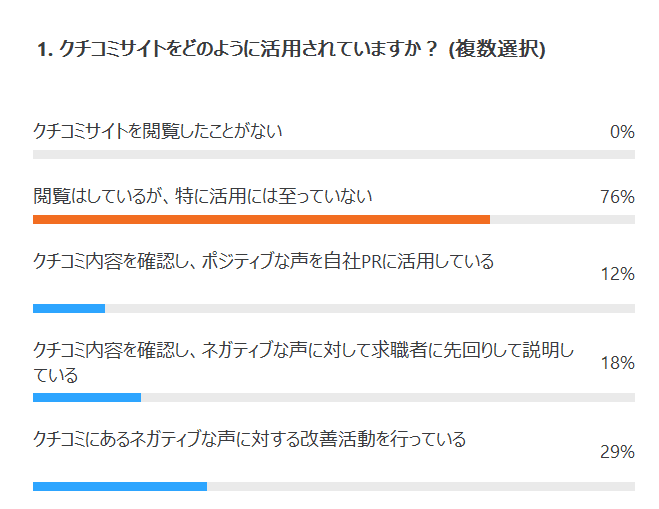Screen dimensions: 659x509
Task: Click the blue filled part of the 29% bar
Action: [120, 487]
